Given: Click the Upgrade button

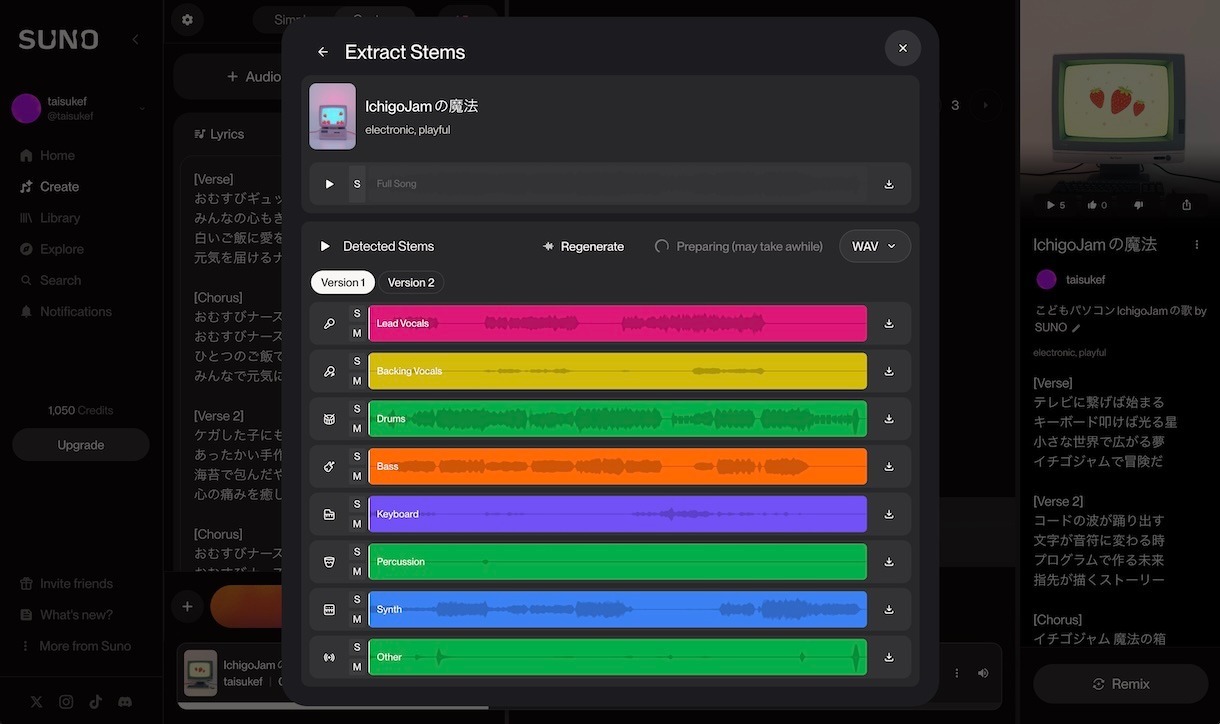Looking at the screenshot, I should 81,445.
